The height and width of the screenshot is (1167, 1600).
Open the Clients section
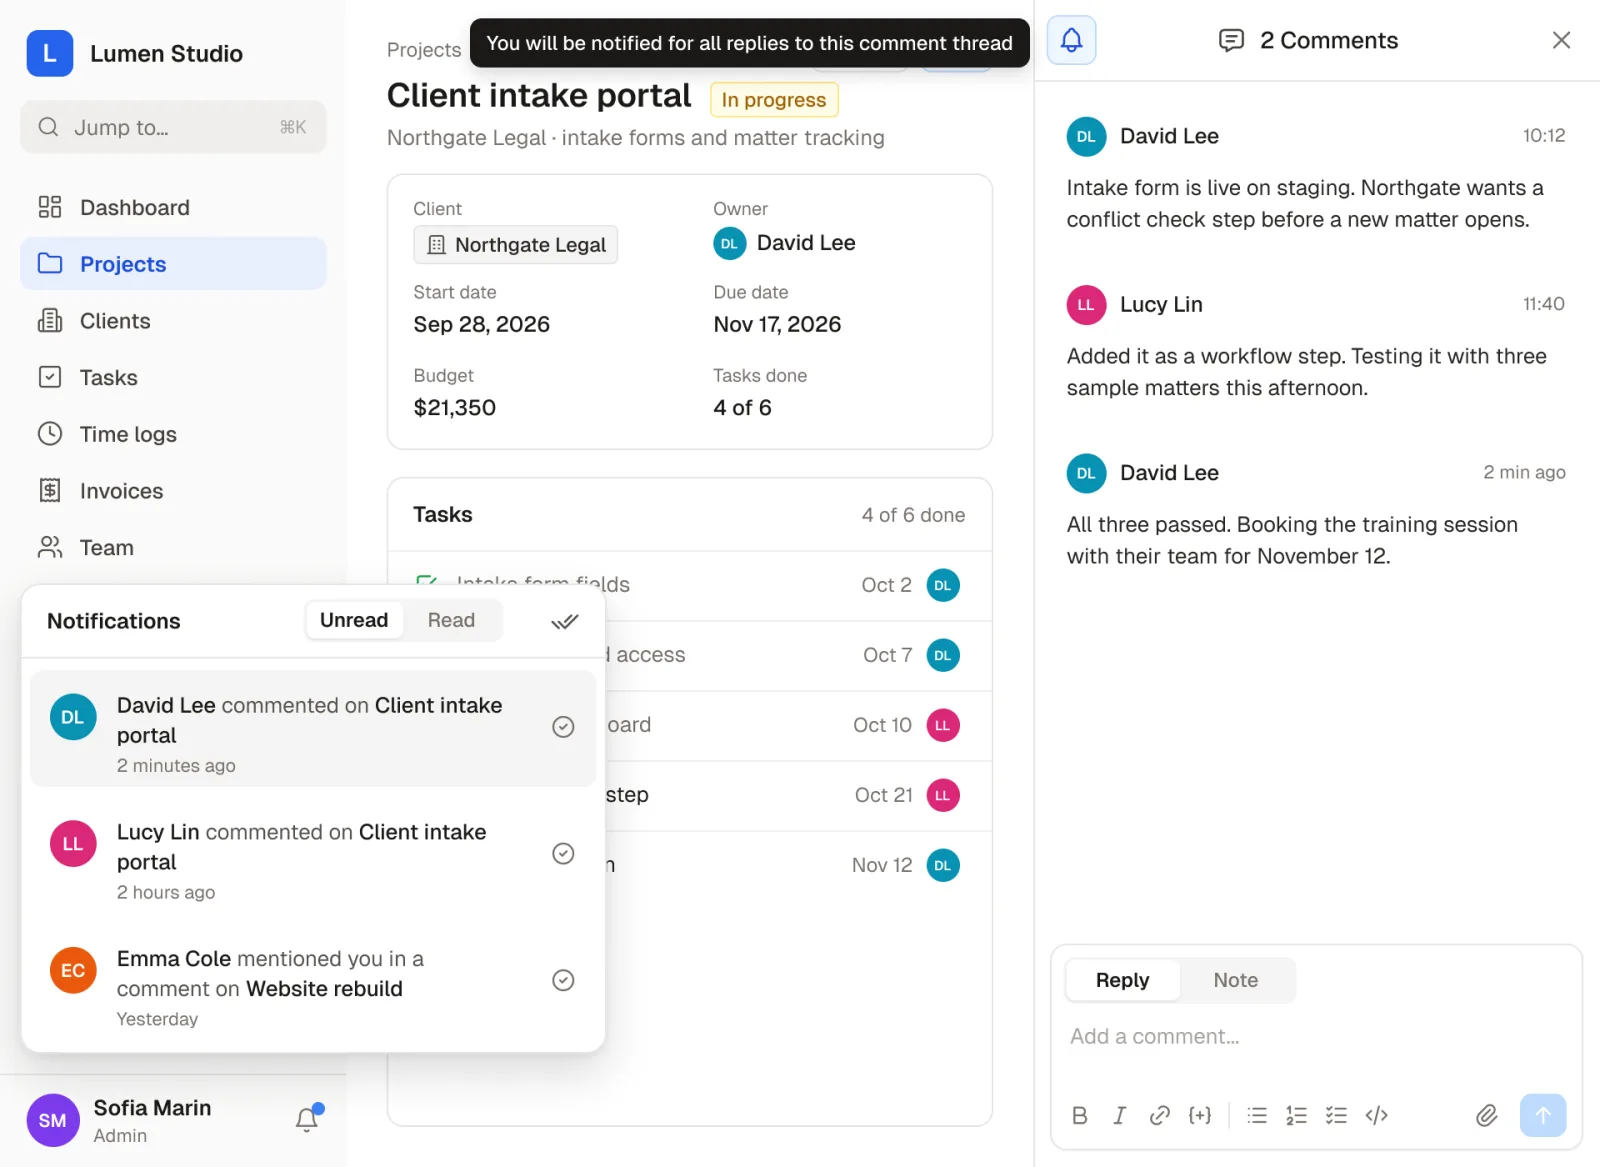[173, 320]
